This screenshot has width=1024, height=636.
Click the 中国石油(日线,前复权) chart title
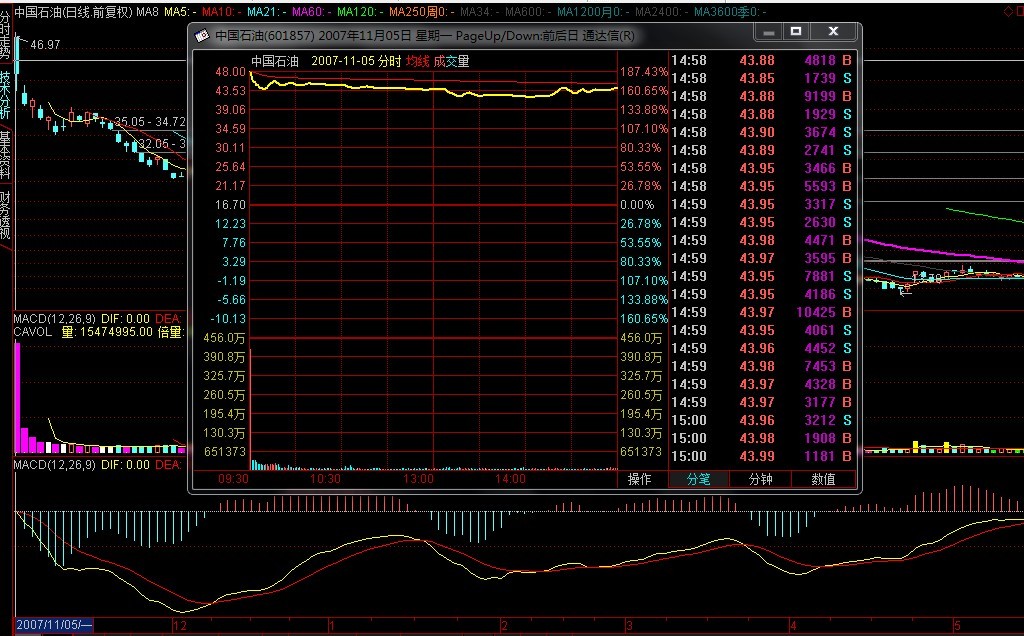point(72,12)
